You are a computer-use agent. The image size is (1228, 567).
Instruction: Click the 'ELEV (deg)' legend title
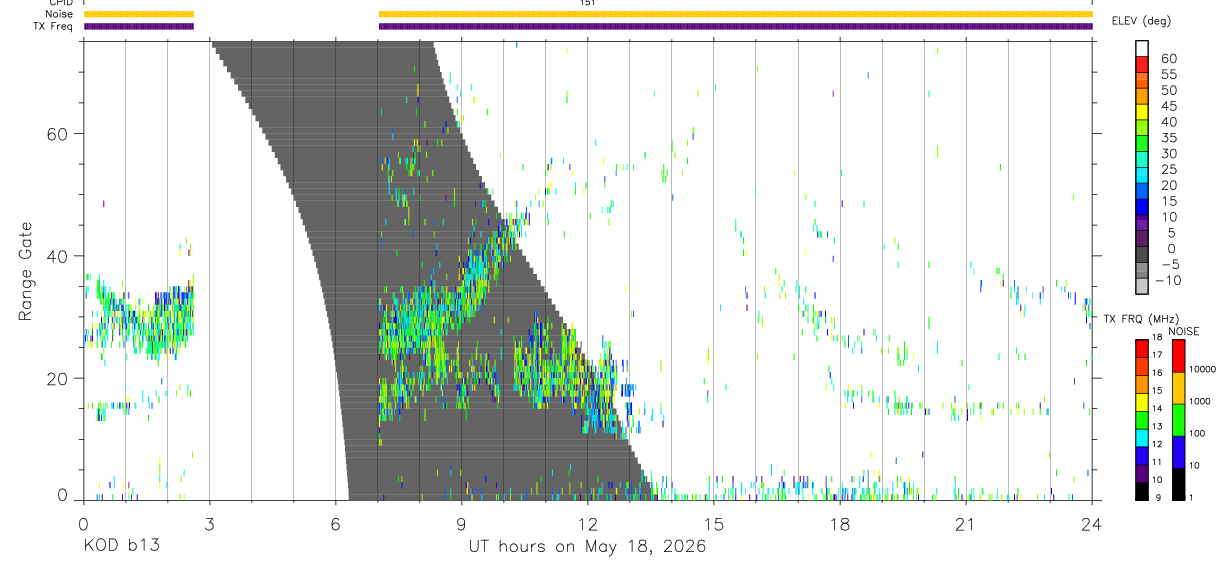(1141, 21)
